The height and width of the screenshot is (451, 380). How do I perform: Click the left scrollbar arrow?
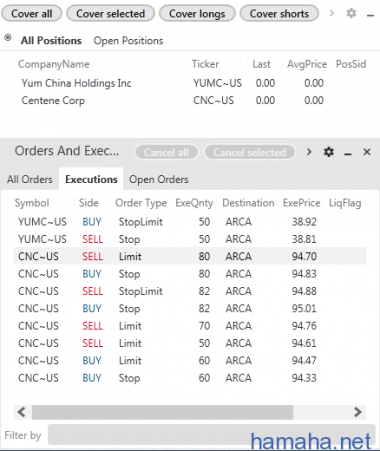point(22,412)
